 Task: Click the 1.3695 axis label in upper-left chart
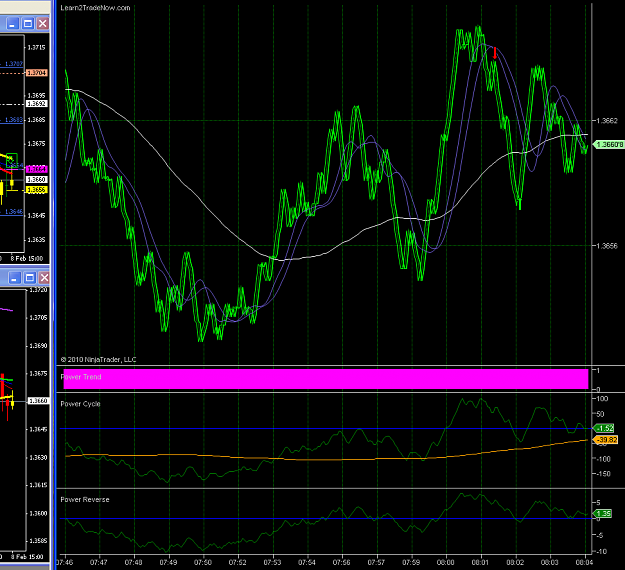tap(36, 96)
